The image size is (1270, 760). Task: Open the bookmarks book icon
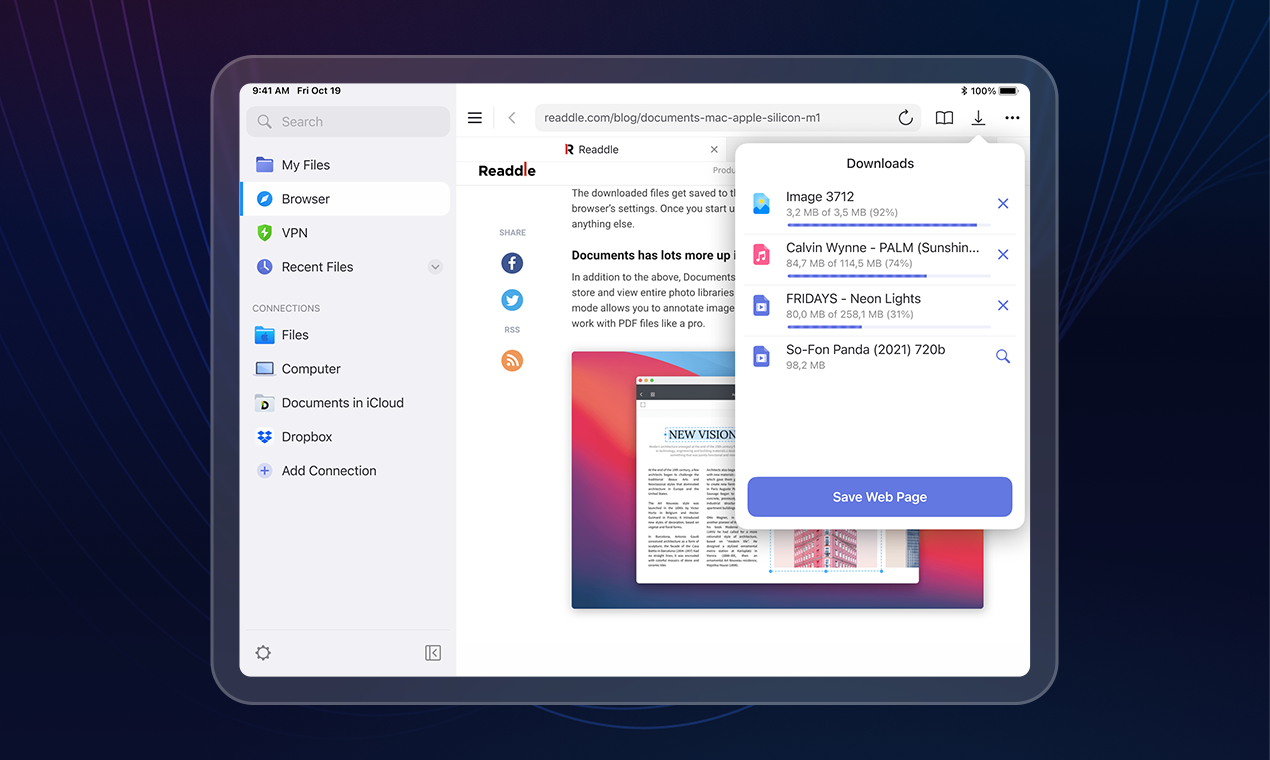[x=944, y=118]
